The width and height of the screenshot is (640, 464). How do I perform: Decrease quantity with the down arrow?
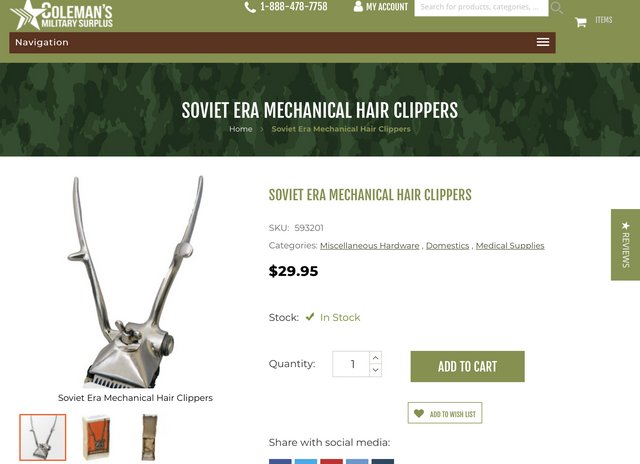tap(376, 370)
